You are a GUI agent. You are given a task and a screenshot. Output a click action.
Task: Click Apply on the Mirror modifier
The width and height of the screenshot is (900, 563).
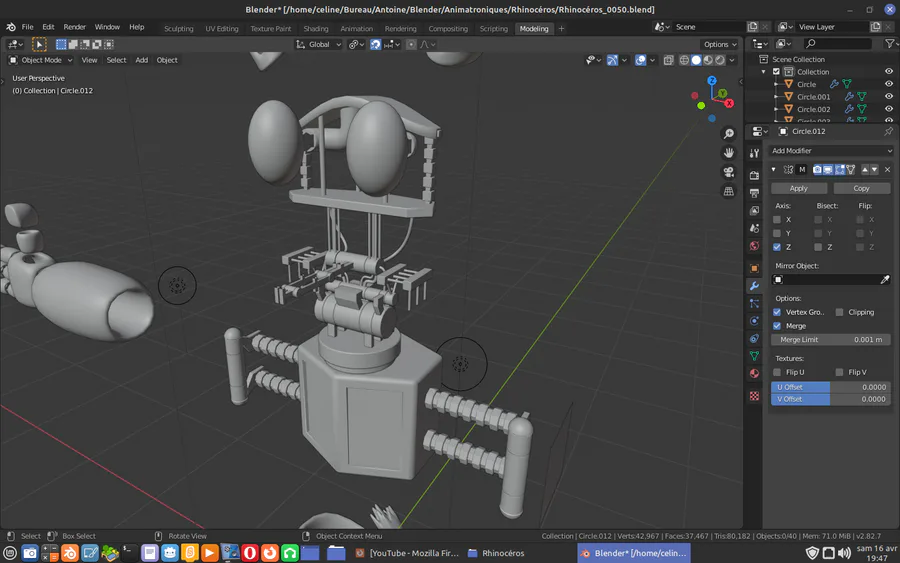[798, 188]
